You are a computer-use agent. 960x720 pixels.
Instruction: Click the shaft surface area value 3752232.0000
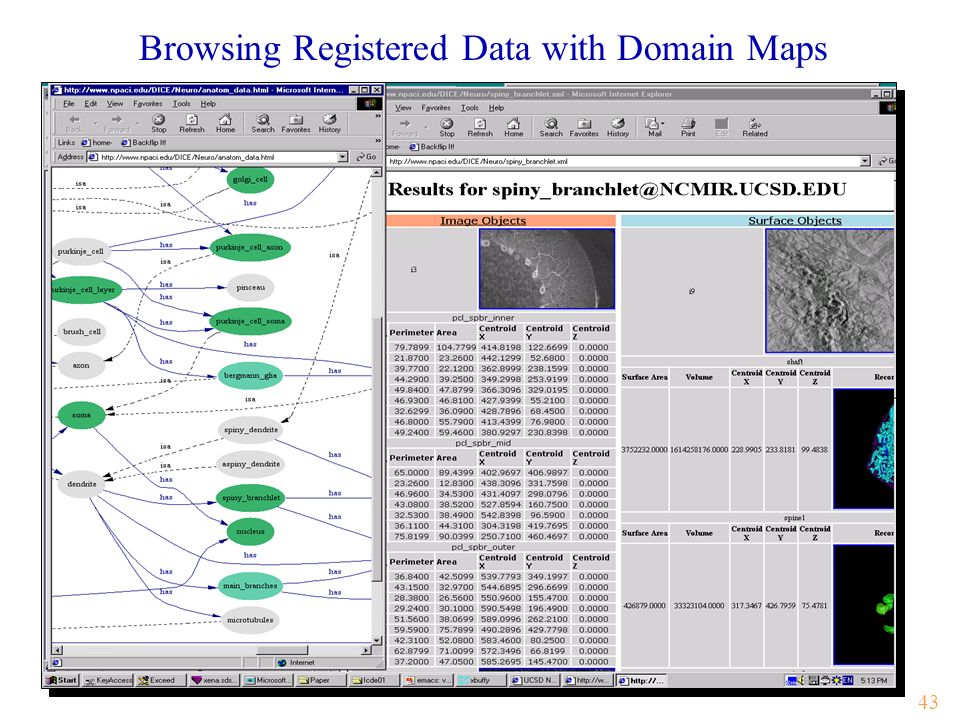point(644,449)
